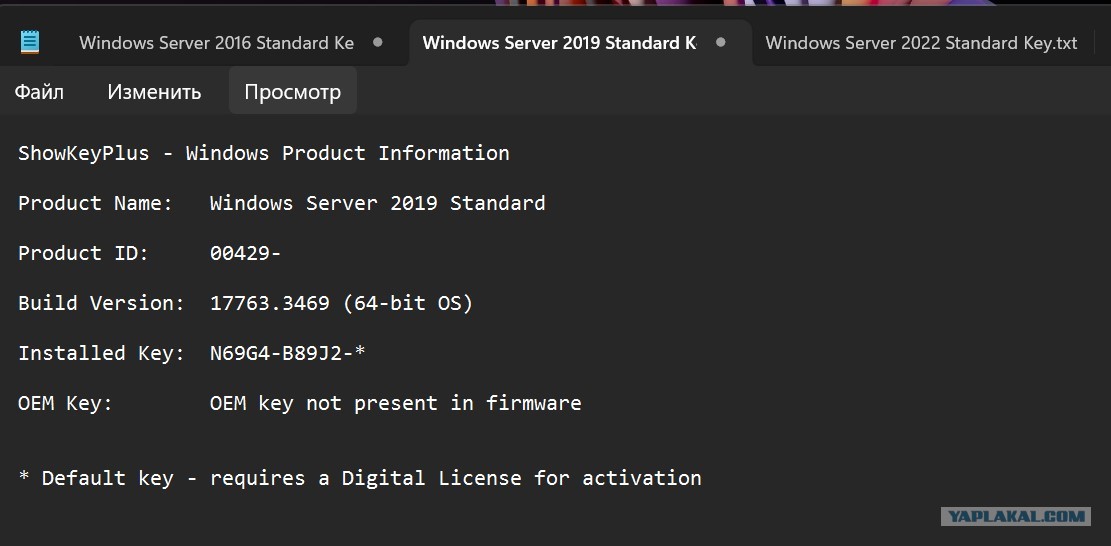The image size is (1111, 546).
Task: Click the installed key N69G4-B89J2-* text
Action: [288, 353]
